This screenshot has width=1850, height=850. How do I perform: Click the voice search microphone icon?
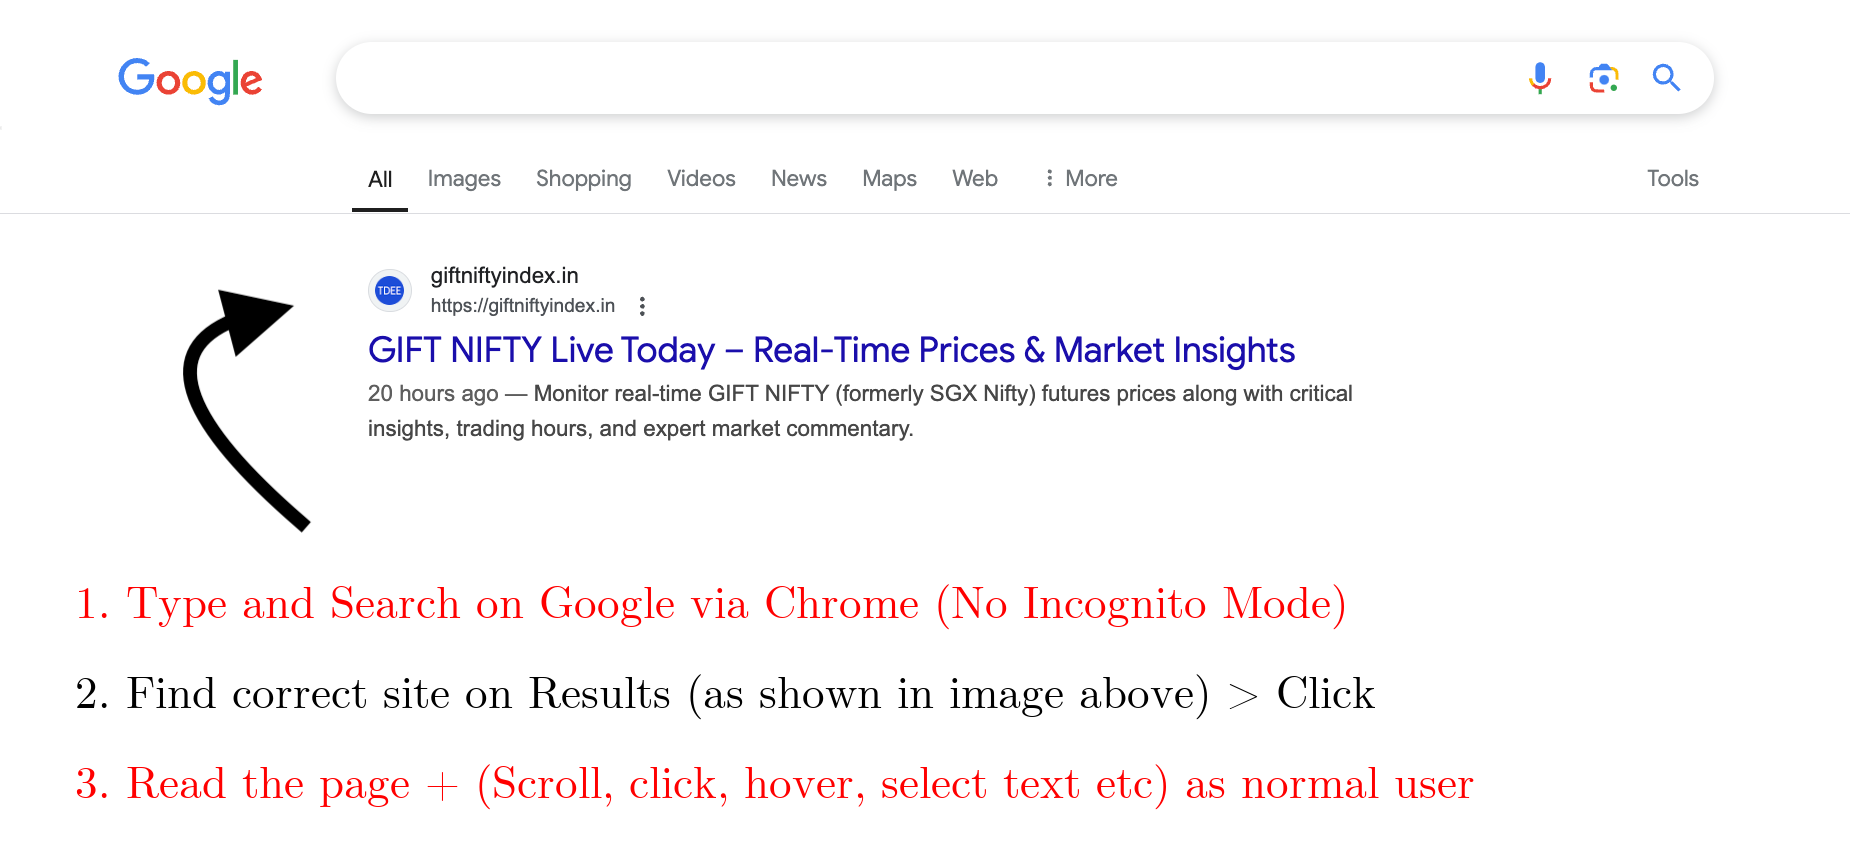tap(1539, 78)
